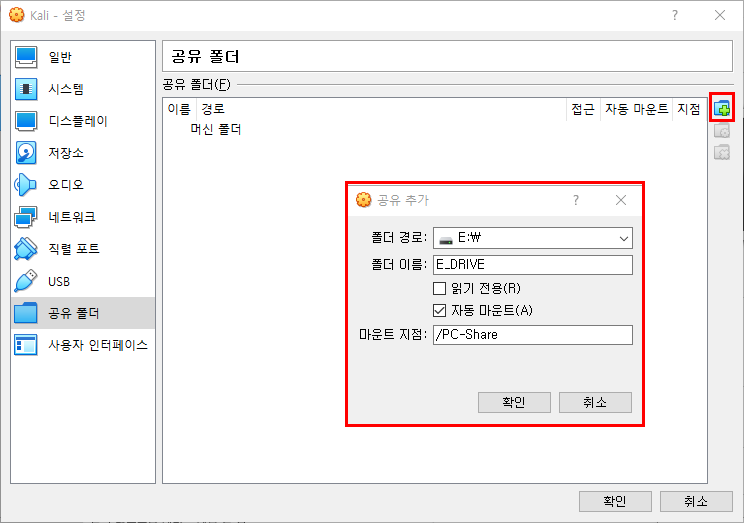Click the 접근 column header
Viewport: 744px width, 523px height.
pos(583,109)
